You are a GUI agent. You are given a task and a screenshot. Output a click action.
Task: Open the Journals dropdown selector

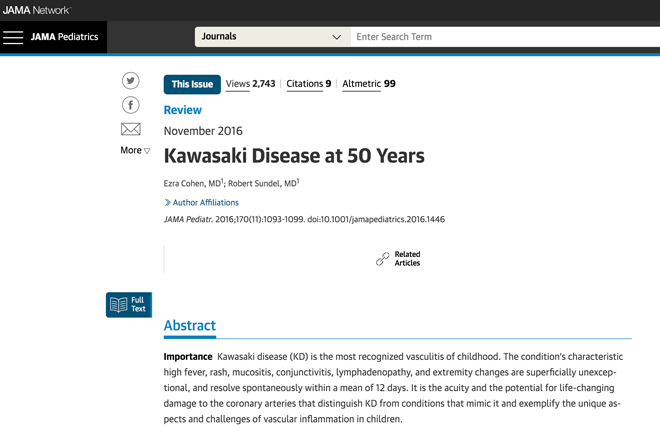pyautogui.click(x=273, y=37)
